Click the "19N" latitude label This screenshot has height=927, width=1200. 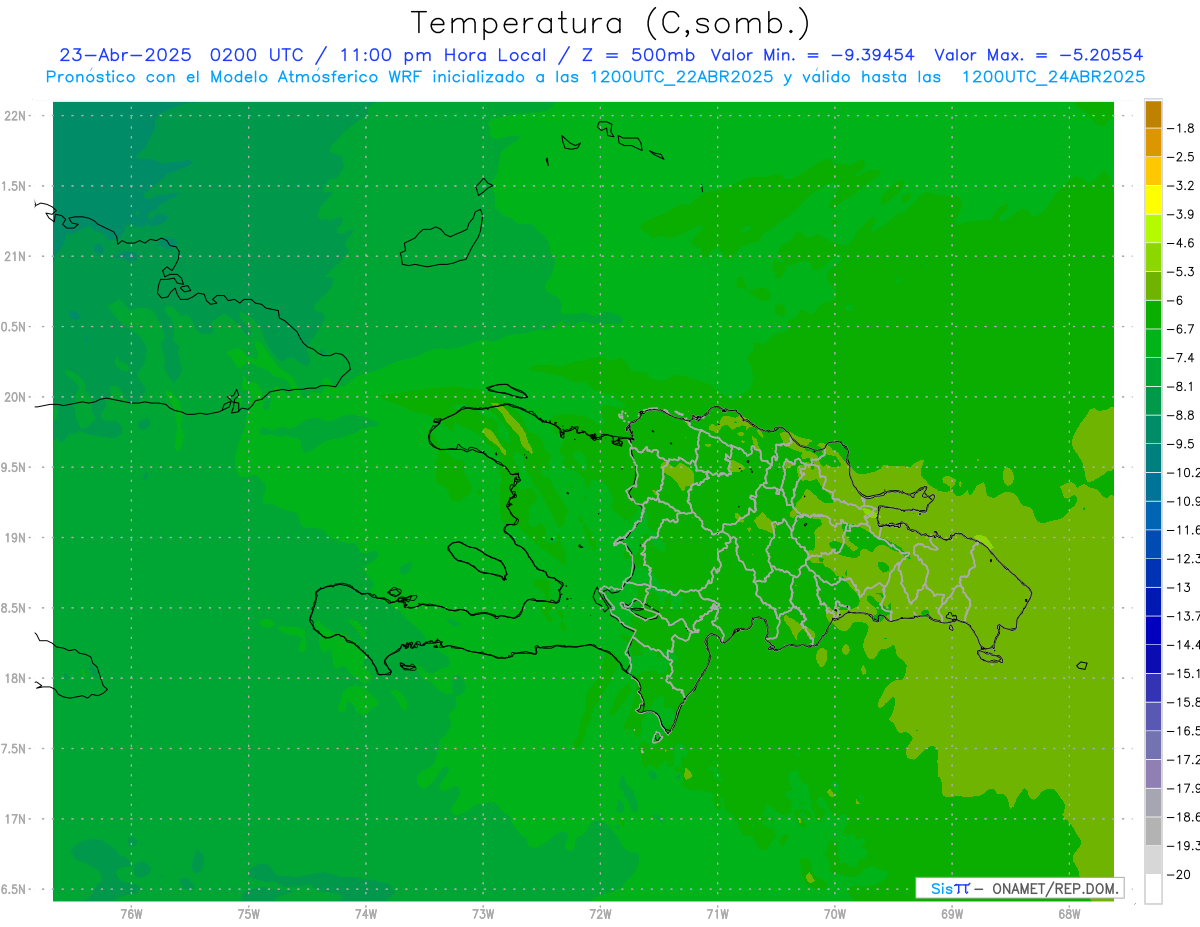pos(16,538)
